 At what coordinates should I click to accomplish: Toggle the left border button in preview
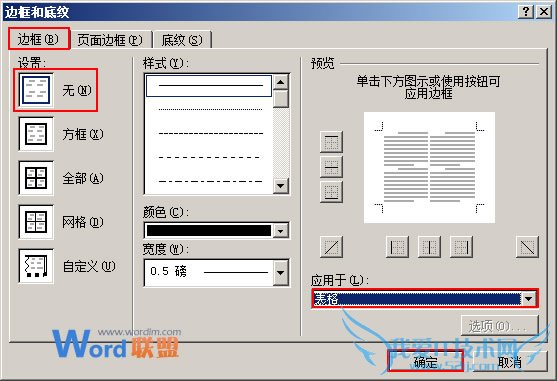click(397, 247)
